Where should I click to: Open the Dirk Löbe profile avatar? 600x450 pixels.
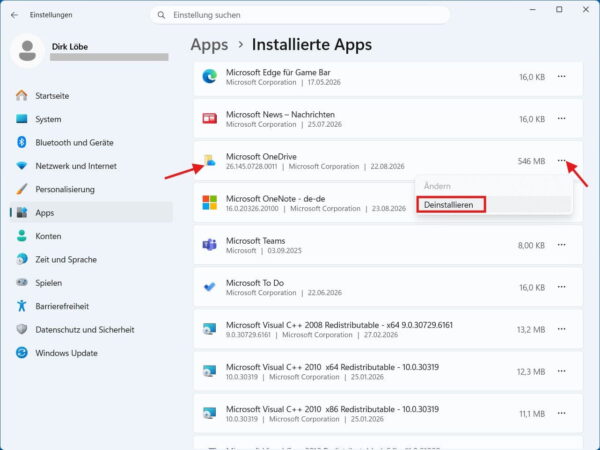[27, 51]
